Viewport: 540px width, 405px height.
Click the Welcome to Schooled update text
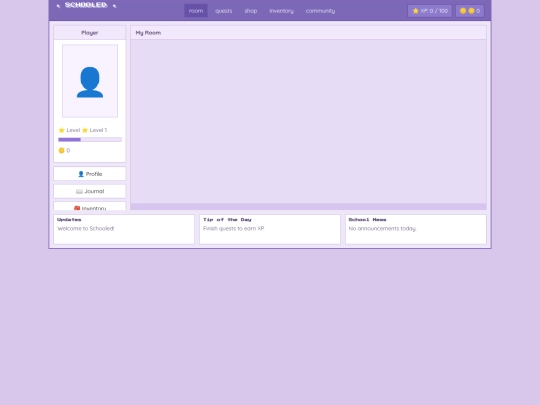(85, 228)
